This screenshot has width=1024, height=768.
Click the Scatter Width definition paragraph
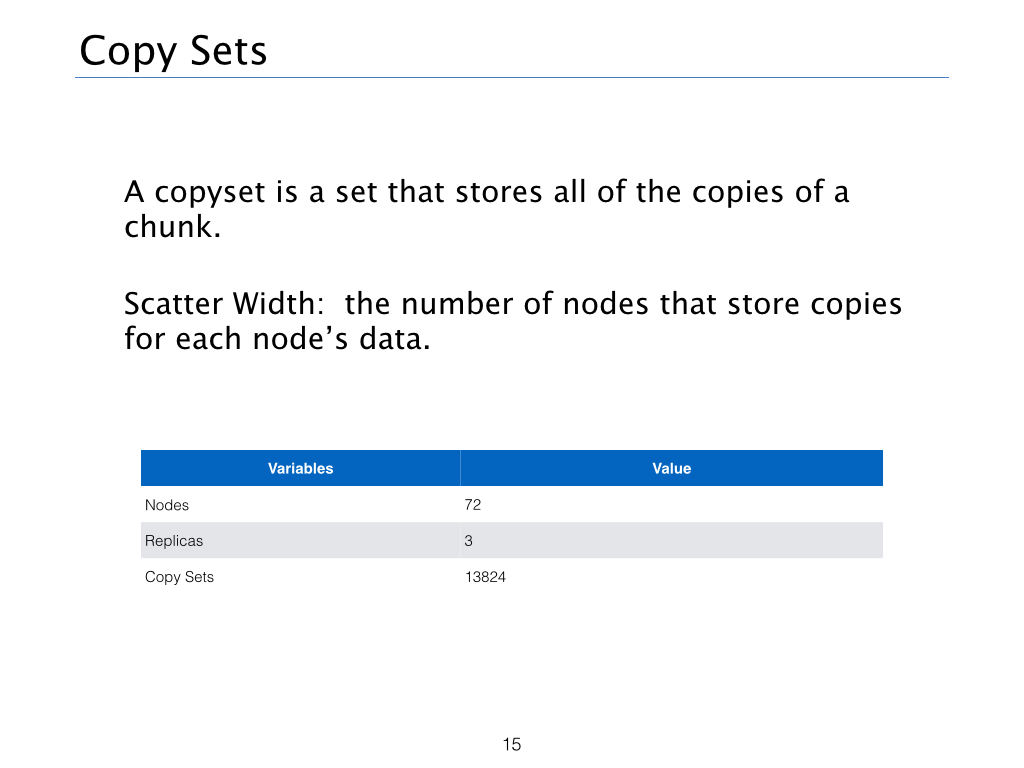click(513, 321)
